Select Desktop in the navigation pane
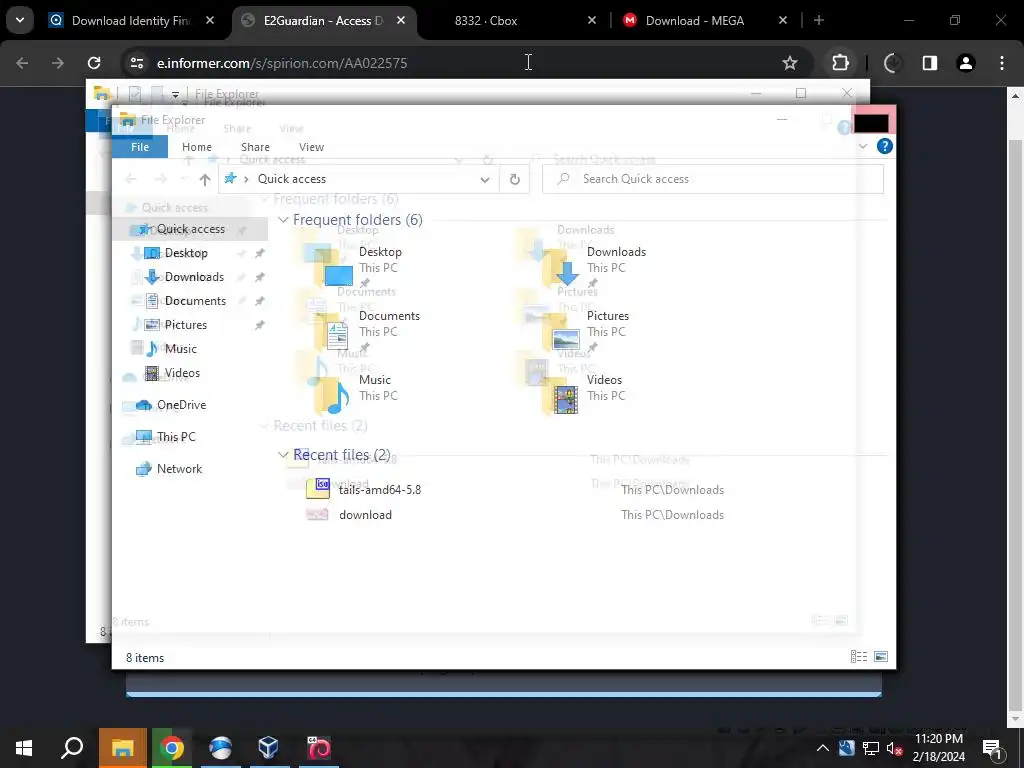 coord(185,253)
